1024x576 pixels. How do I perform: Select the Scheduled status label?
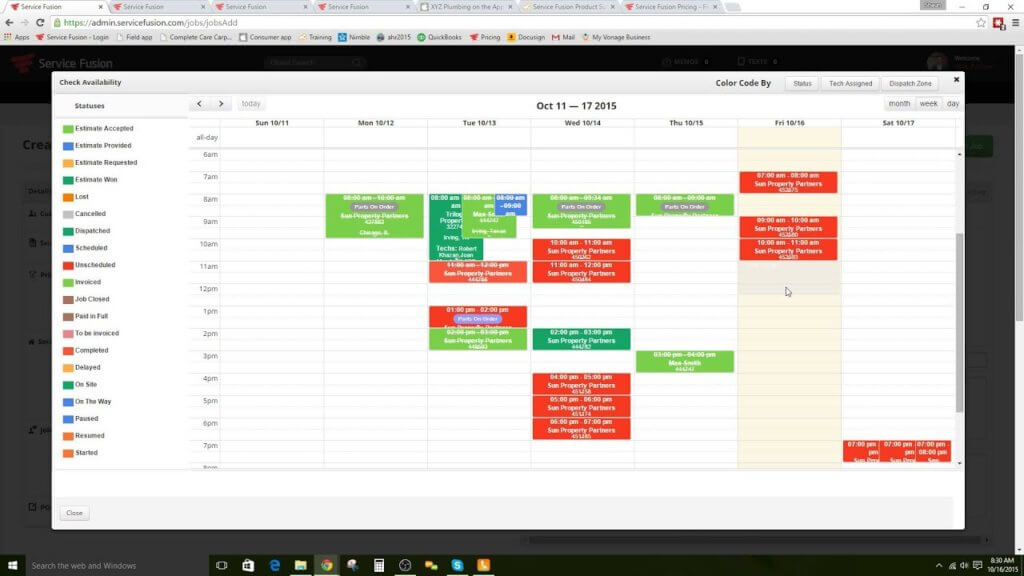point(91,248)
